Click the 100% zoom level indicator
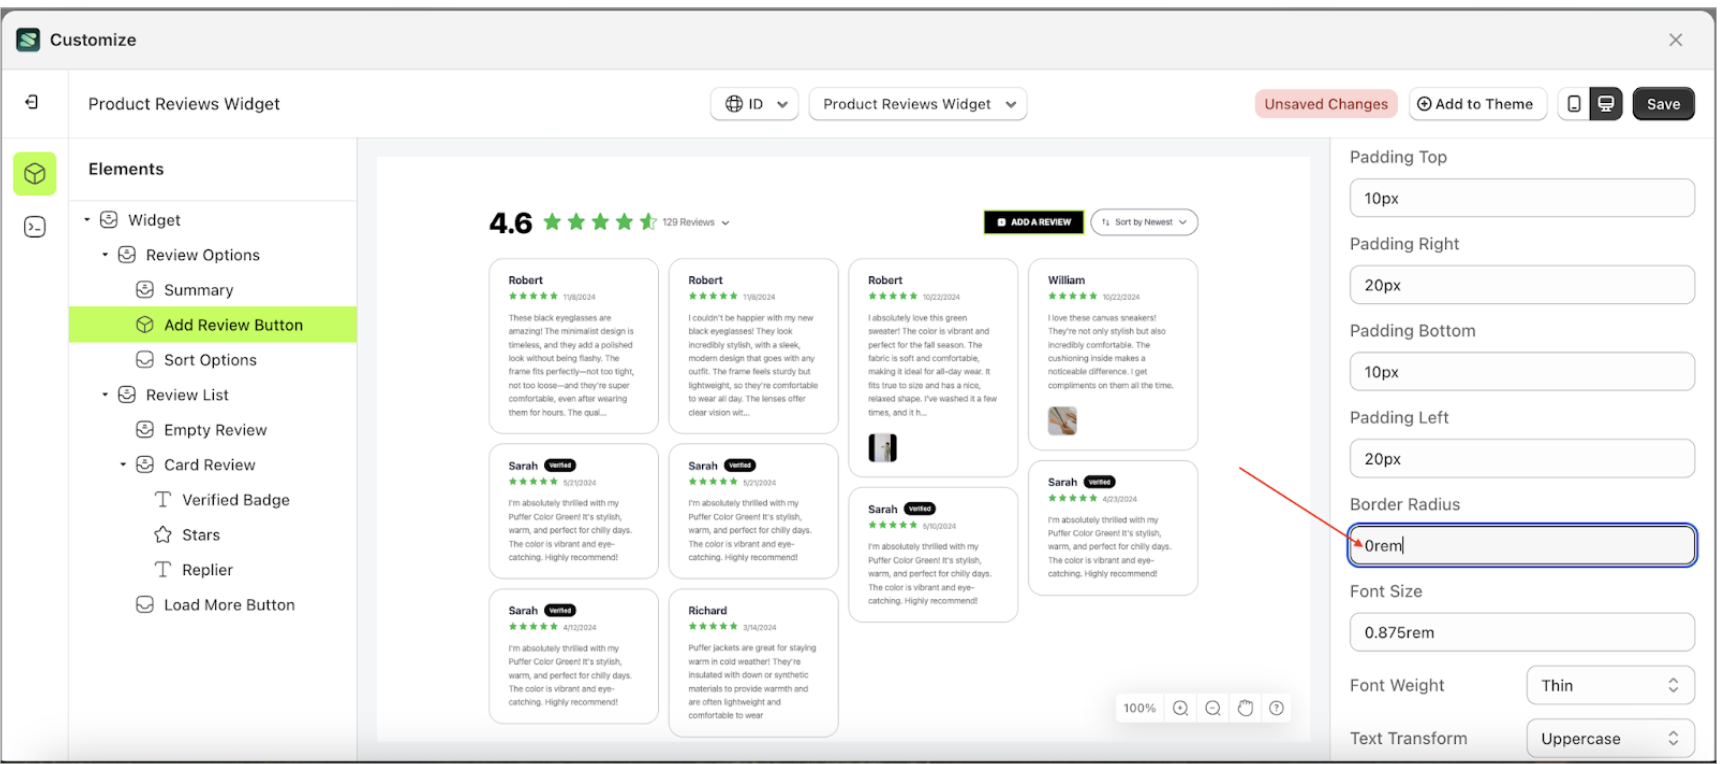Image resolution: width=1722 pixels, height=764 pixels. click(x=1139, y=708)
